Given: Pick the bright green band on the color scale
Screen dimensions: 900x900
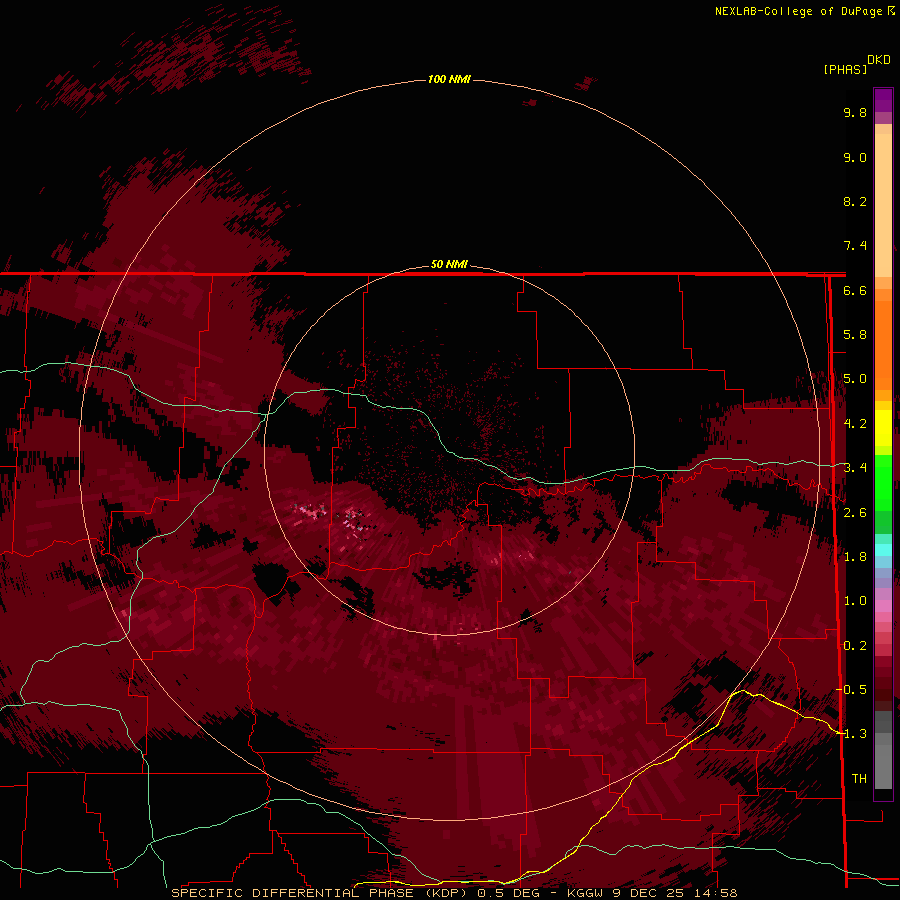Looking at the screenshot, I should [x=883, y=481].
